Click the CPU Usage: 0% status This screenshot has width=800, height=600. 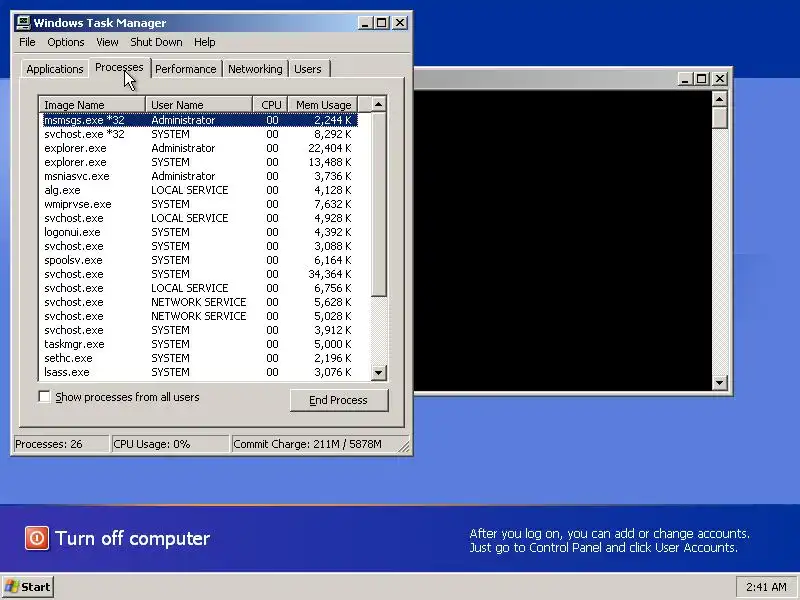[170, 444]
